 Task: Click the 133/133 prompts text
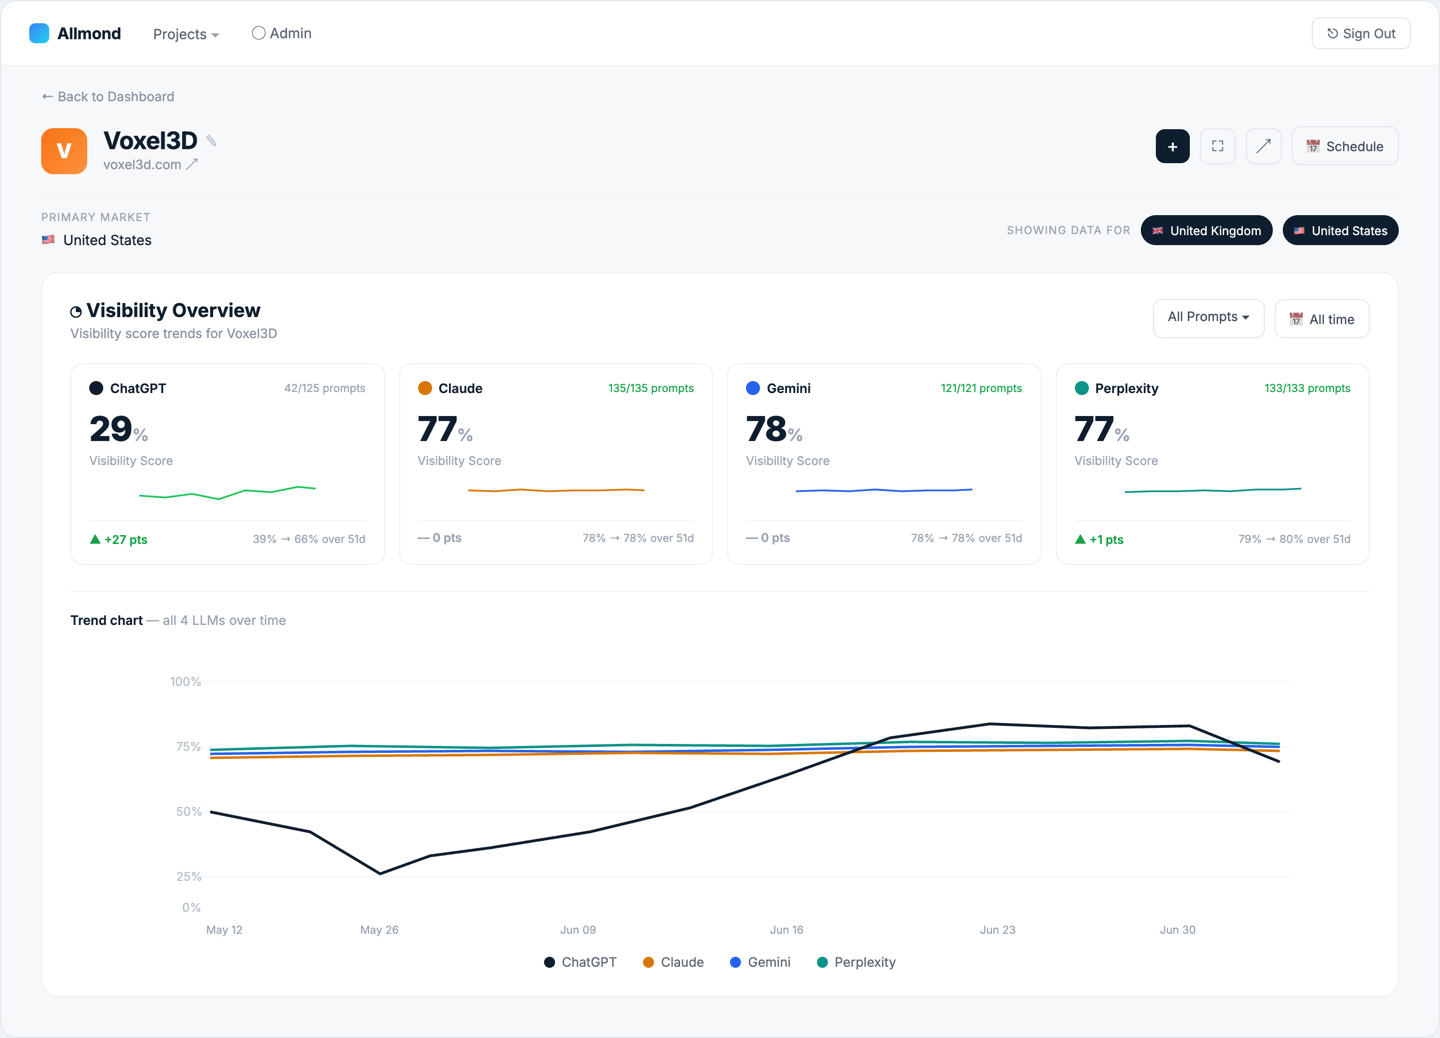[x=1307, y=388]
